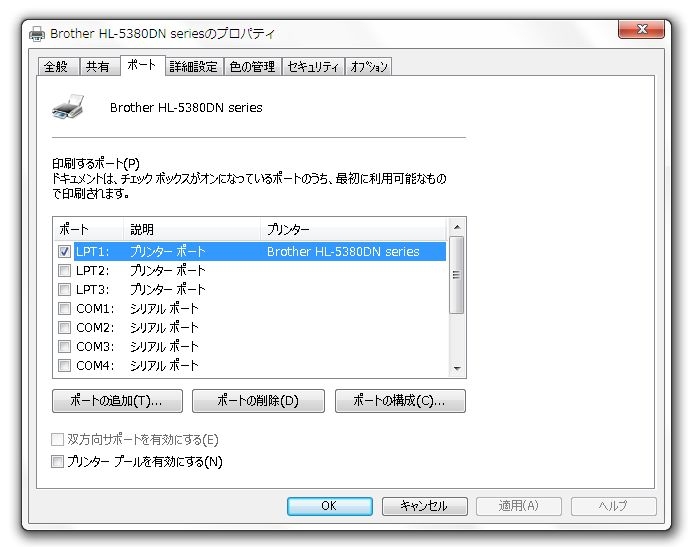
Task: Check the LPT3: port checkbox
Action: tap(64, 290)
